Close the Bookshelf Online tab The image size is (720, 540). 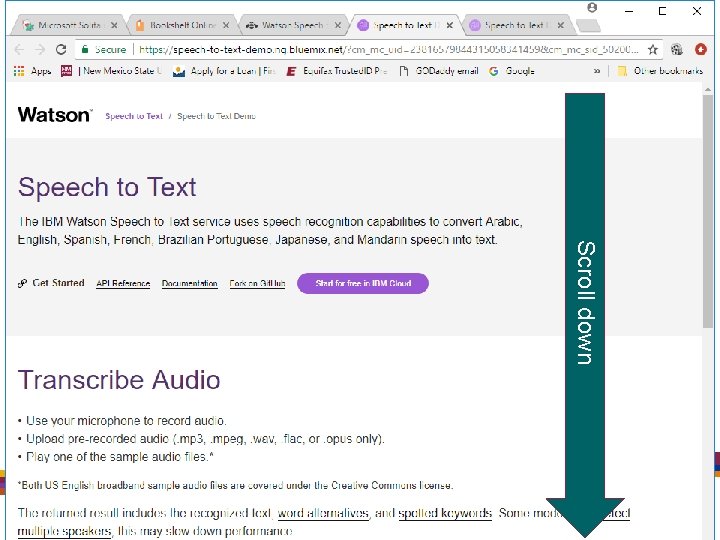tap(226, 25)
